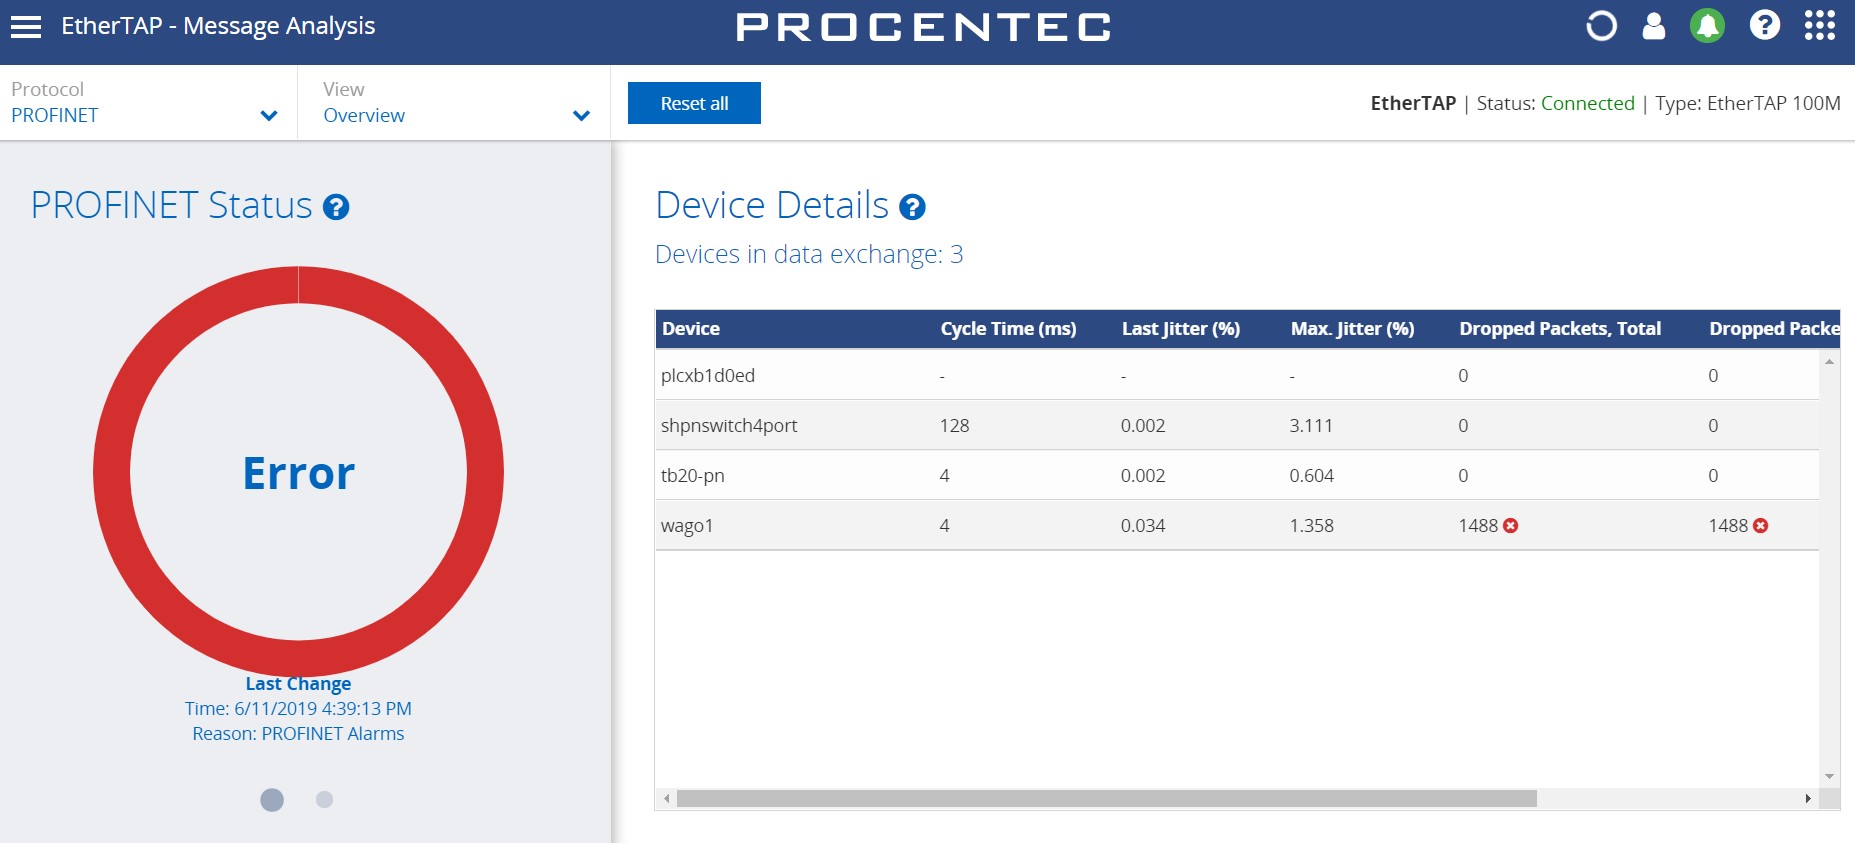Switch to second carousel dot indicator
The width and height of the screenshot is (1855, 843).
click(324, 799)
